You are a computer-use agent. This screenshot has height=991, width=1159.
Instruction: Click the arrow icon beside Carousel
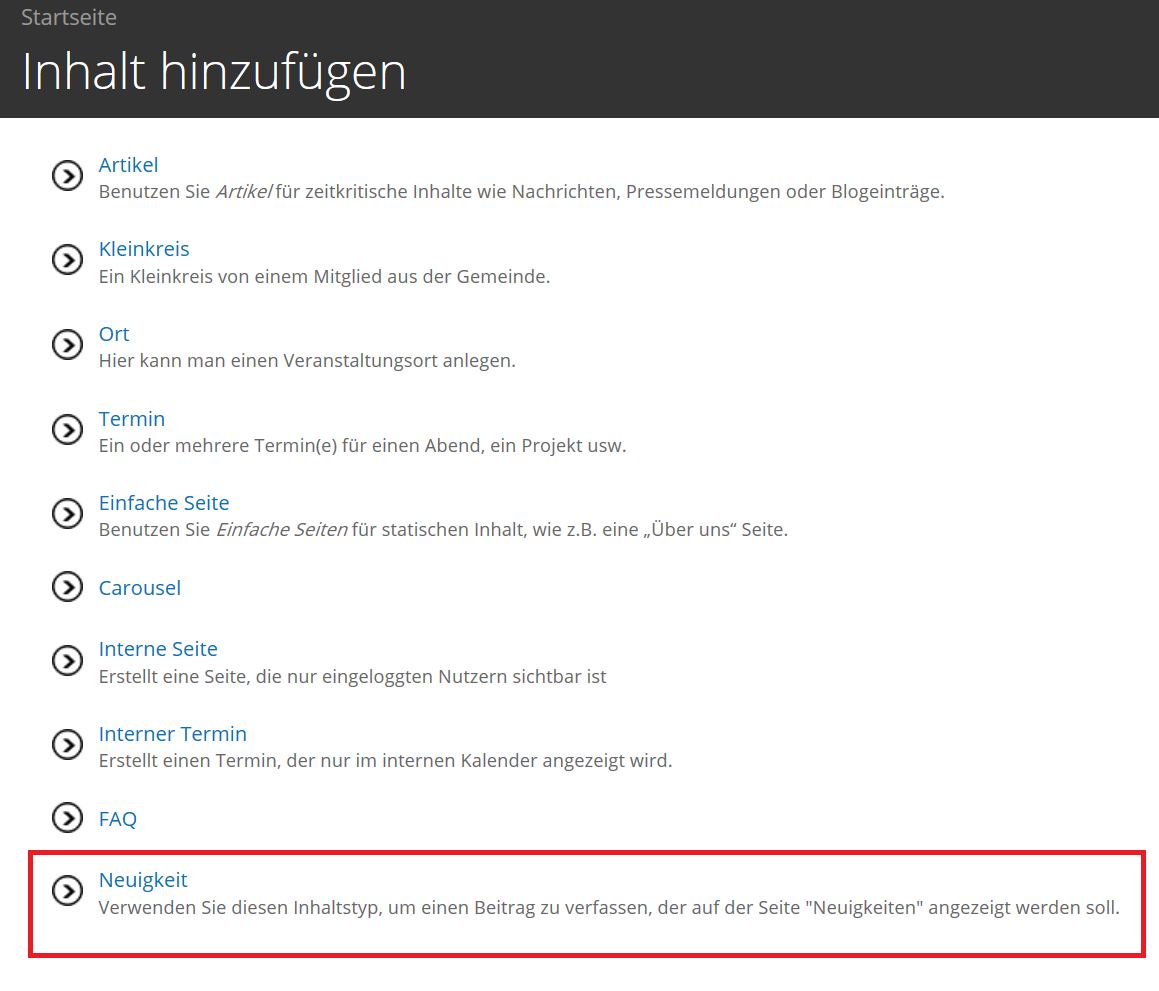[x=67, y=587]
